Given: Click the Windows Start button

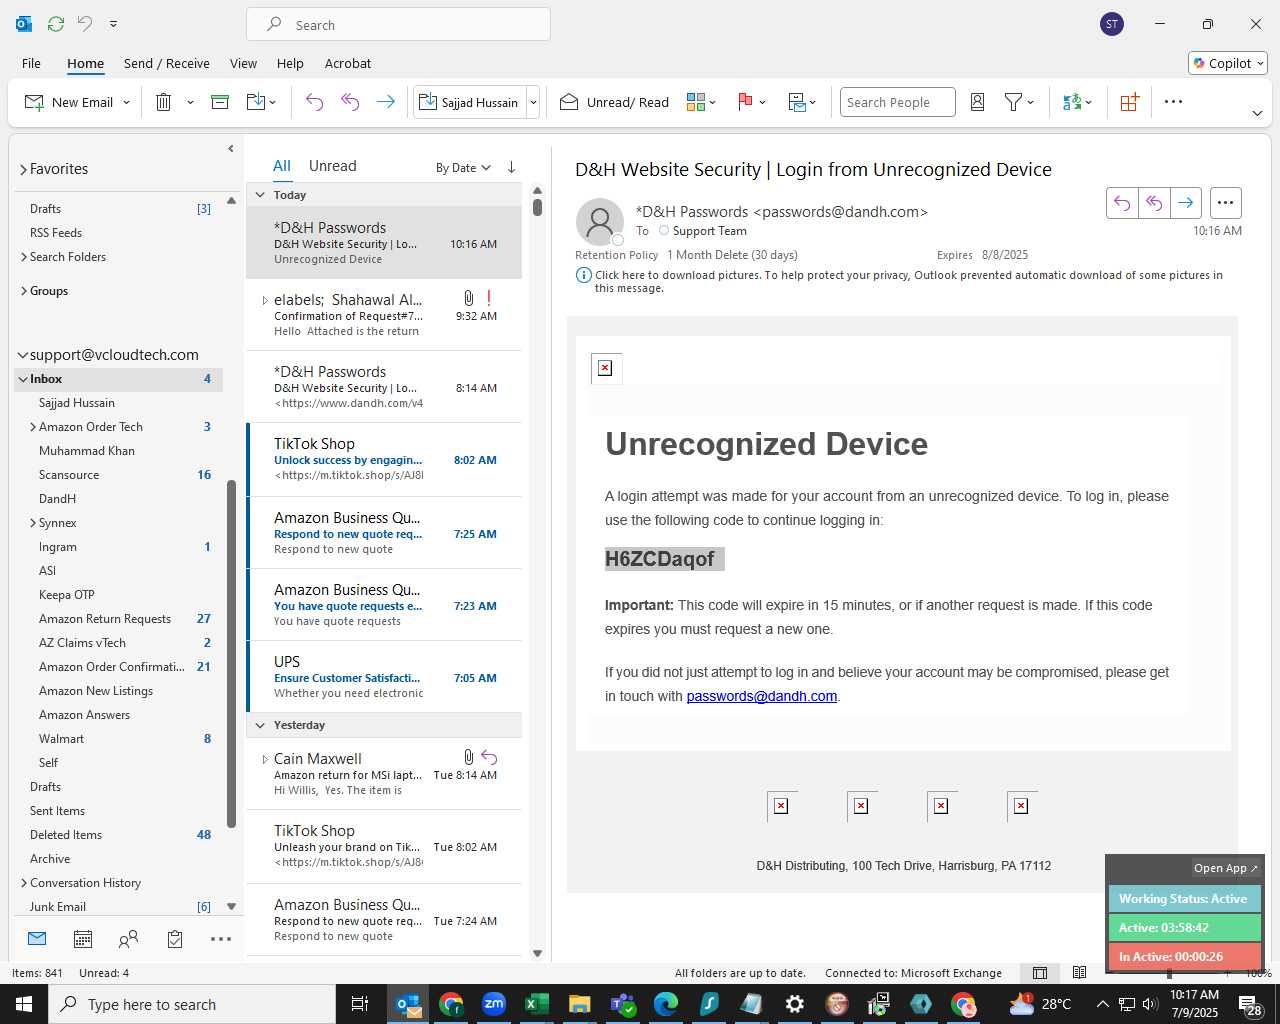Looking at the screenshot, I should 24,1004.
